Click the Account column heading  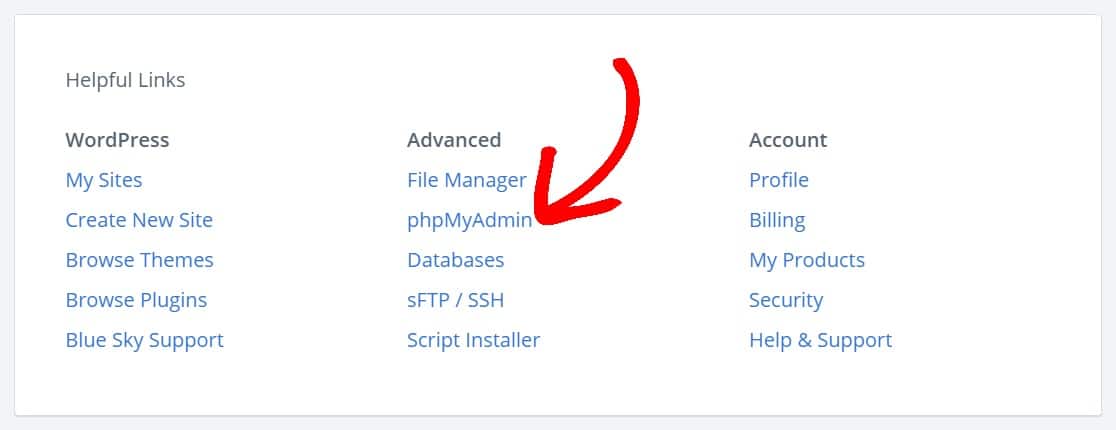(788, 140)
